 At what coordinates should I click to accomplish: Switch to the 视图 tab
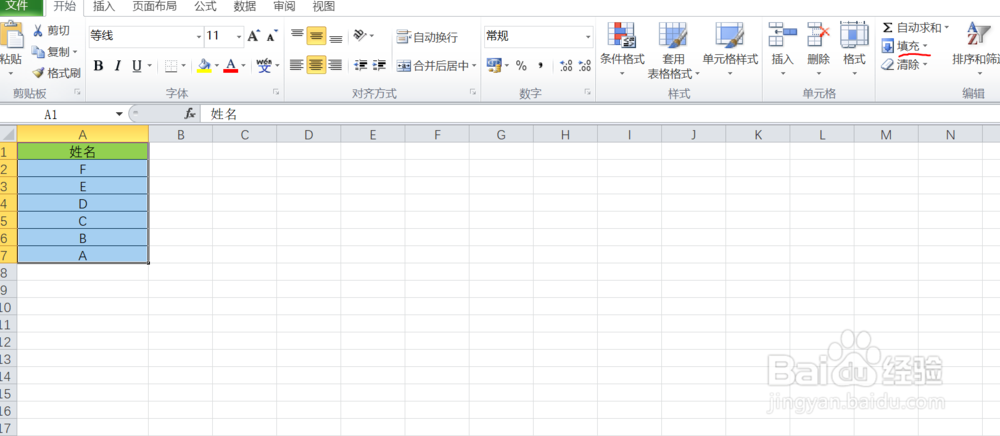324,7
